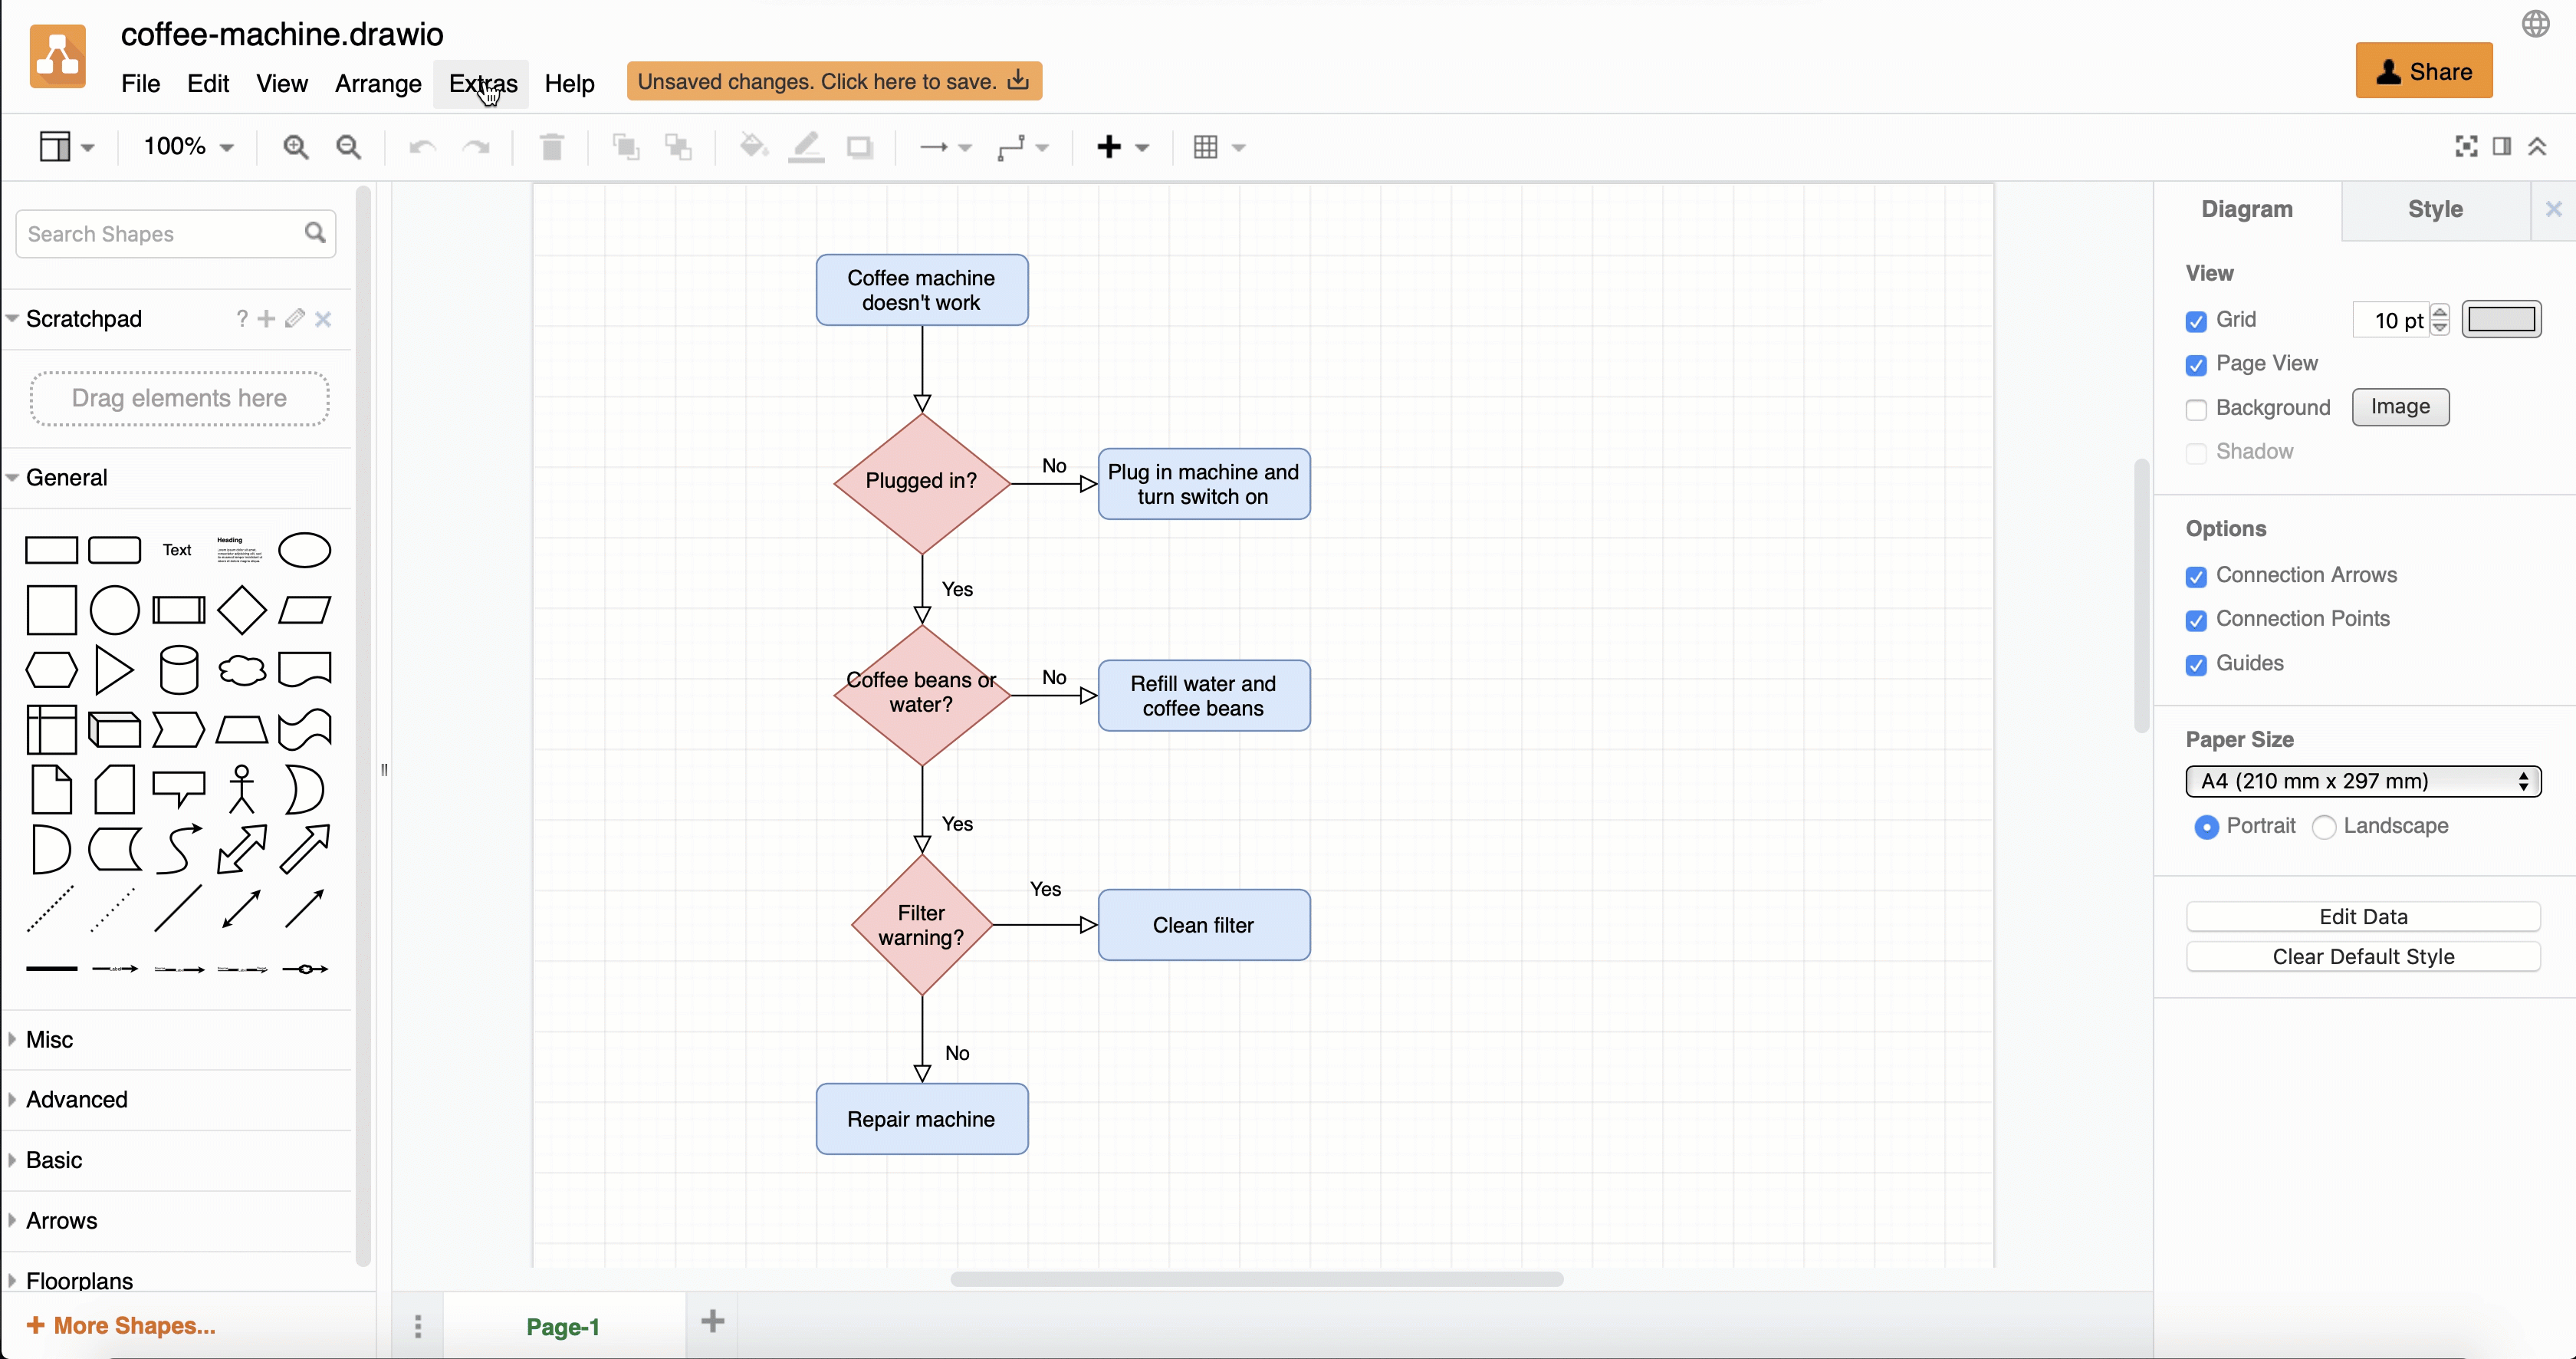Select the Zoom In tool
Viewport: 2576px width, 1359px height.
coord(296,147)
